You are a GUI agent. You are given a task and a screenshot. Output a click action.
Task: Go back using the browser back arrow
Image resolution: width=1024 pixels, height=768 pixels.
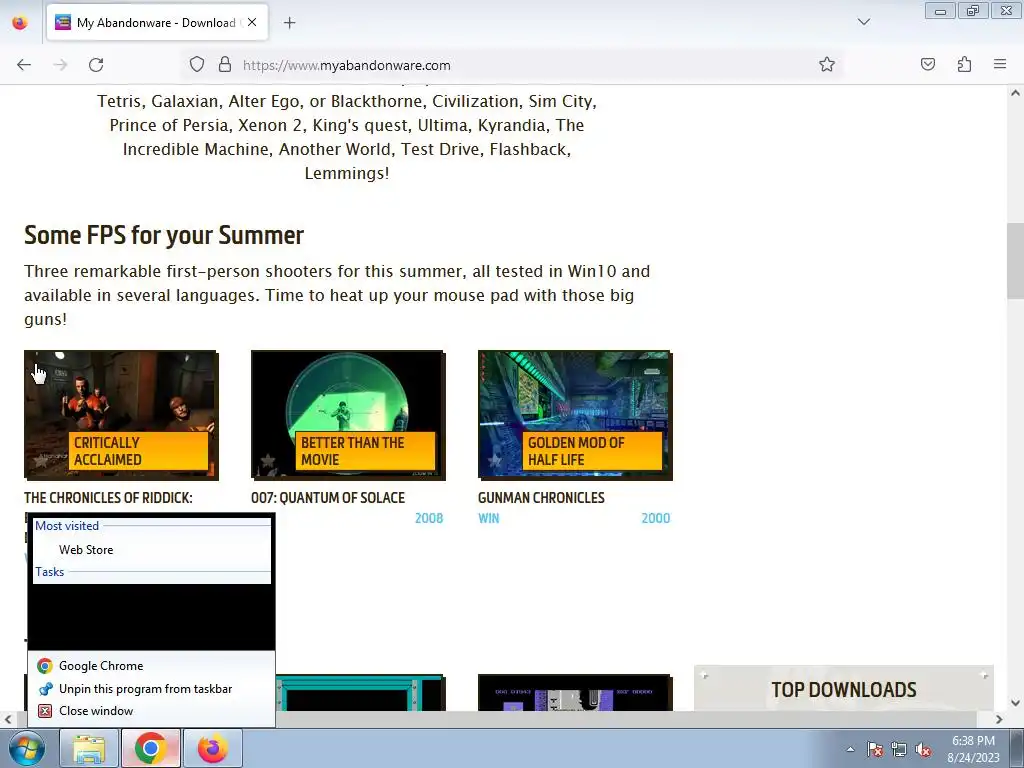[24, 65]
